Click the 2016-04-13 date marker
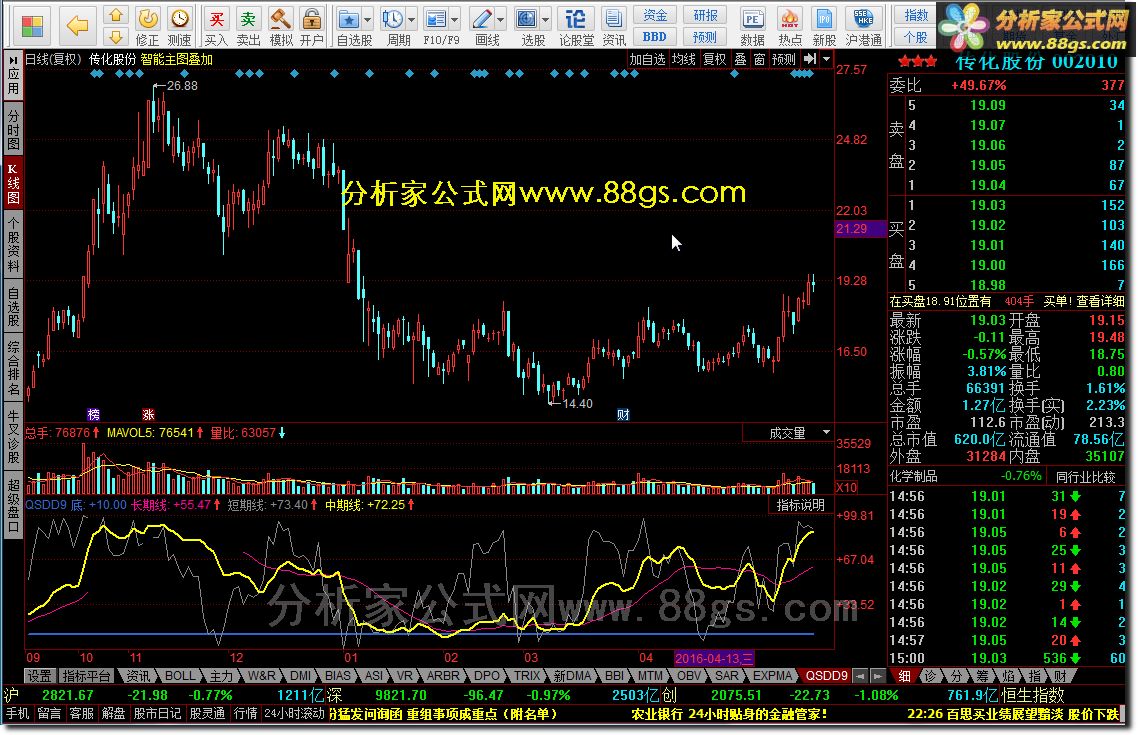This screenshot has width=1138, height=735. coord(714,658)
